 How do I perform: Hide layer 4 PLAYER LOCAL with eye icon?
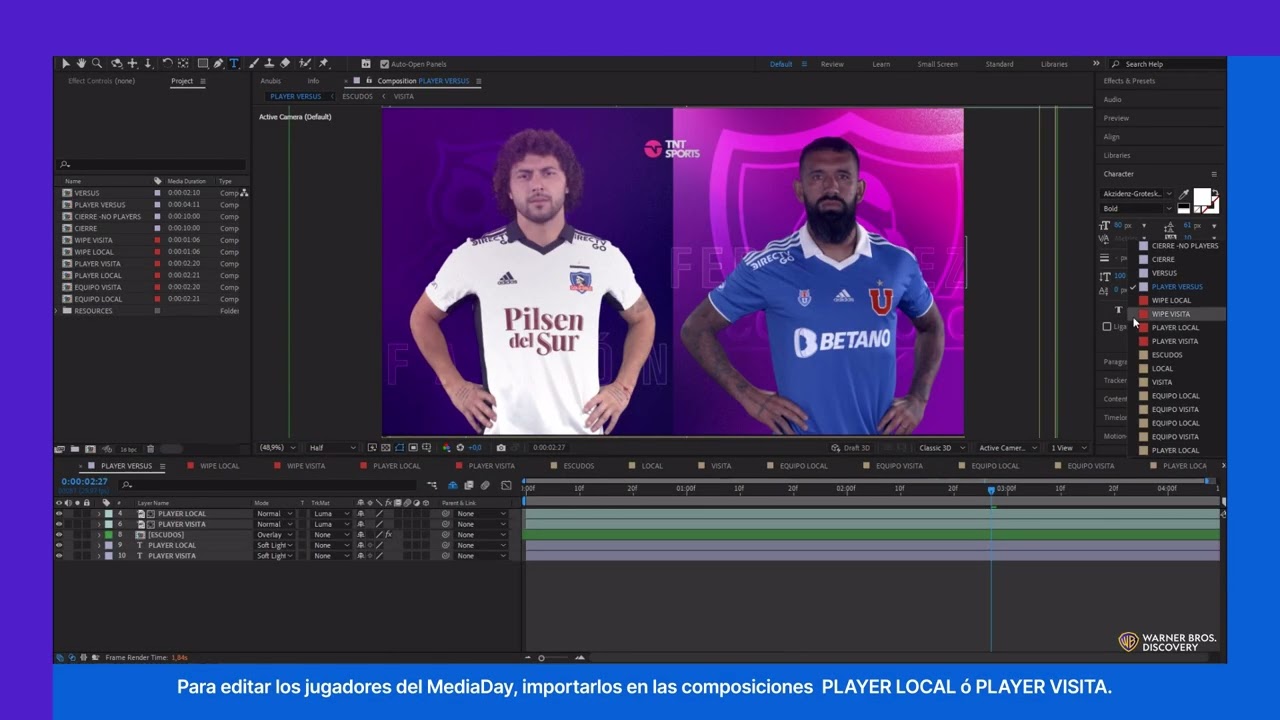[59, 513]
